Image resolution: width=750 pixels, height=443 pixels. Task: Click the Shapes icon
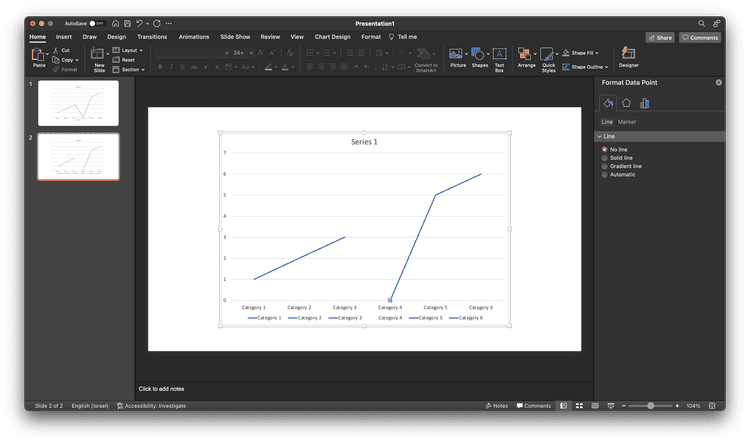click(x=477, y=54)
